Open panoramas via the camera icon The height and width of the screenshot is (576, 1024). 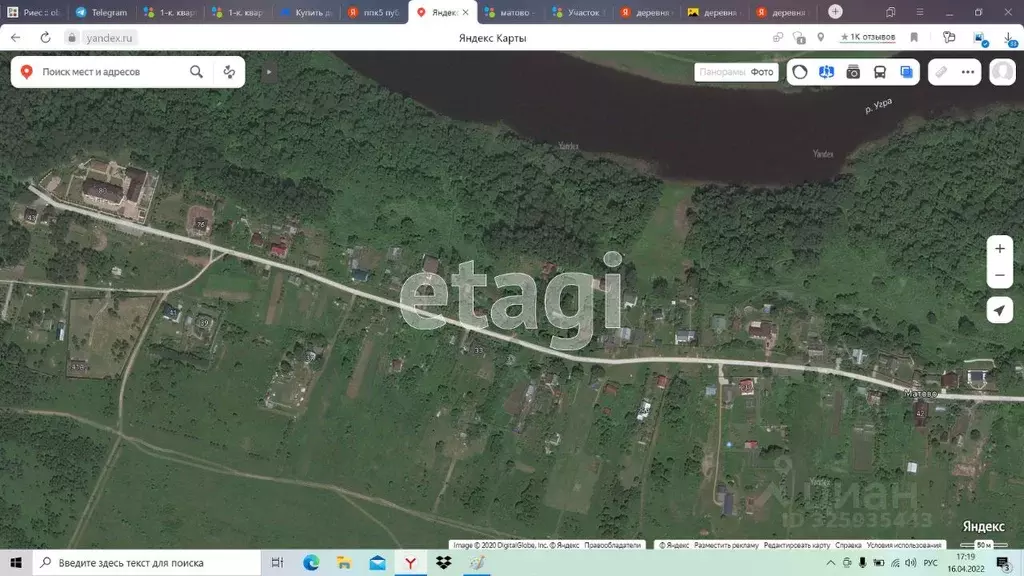(x=854, y=71)
